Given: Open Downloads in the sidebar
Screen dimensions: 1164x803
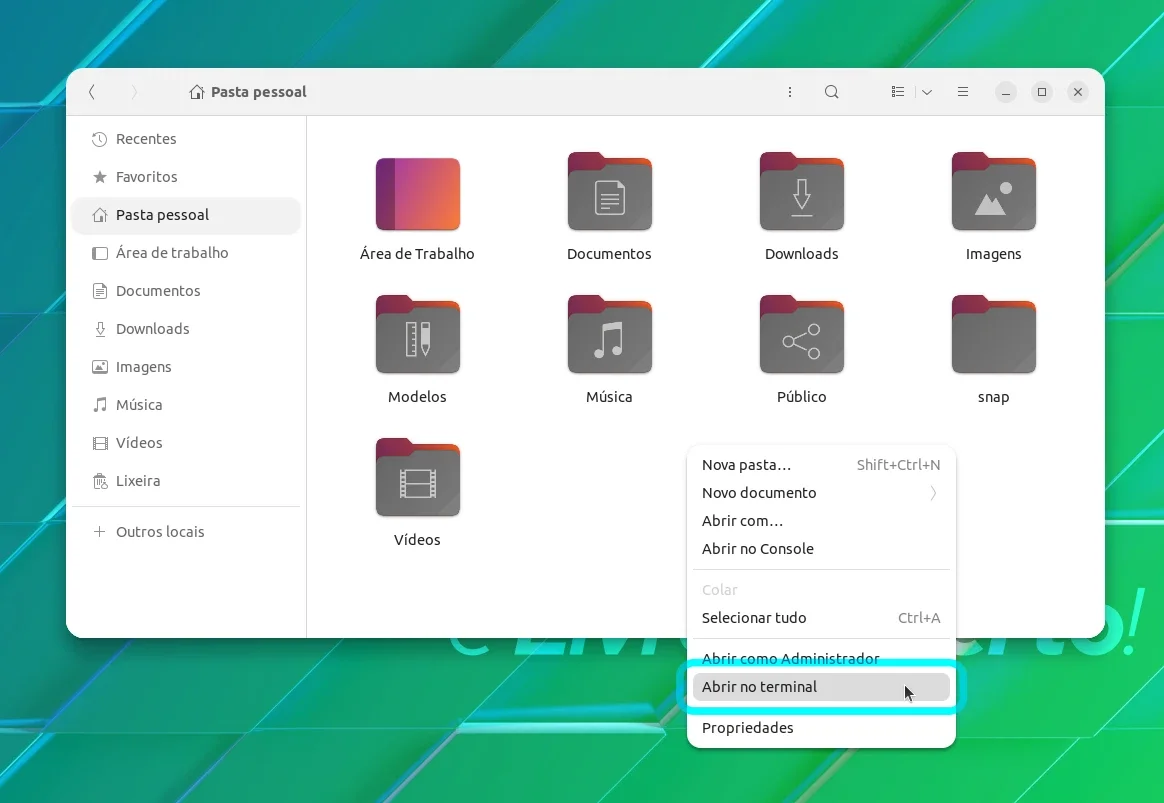Looking at the screenshot, I should 186,329.
